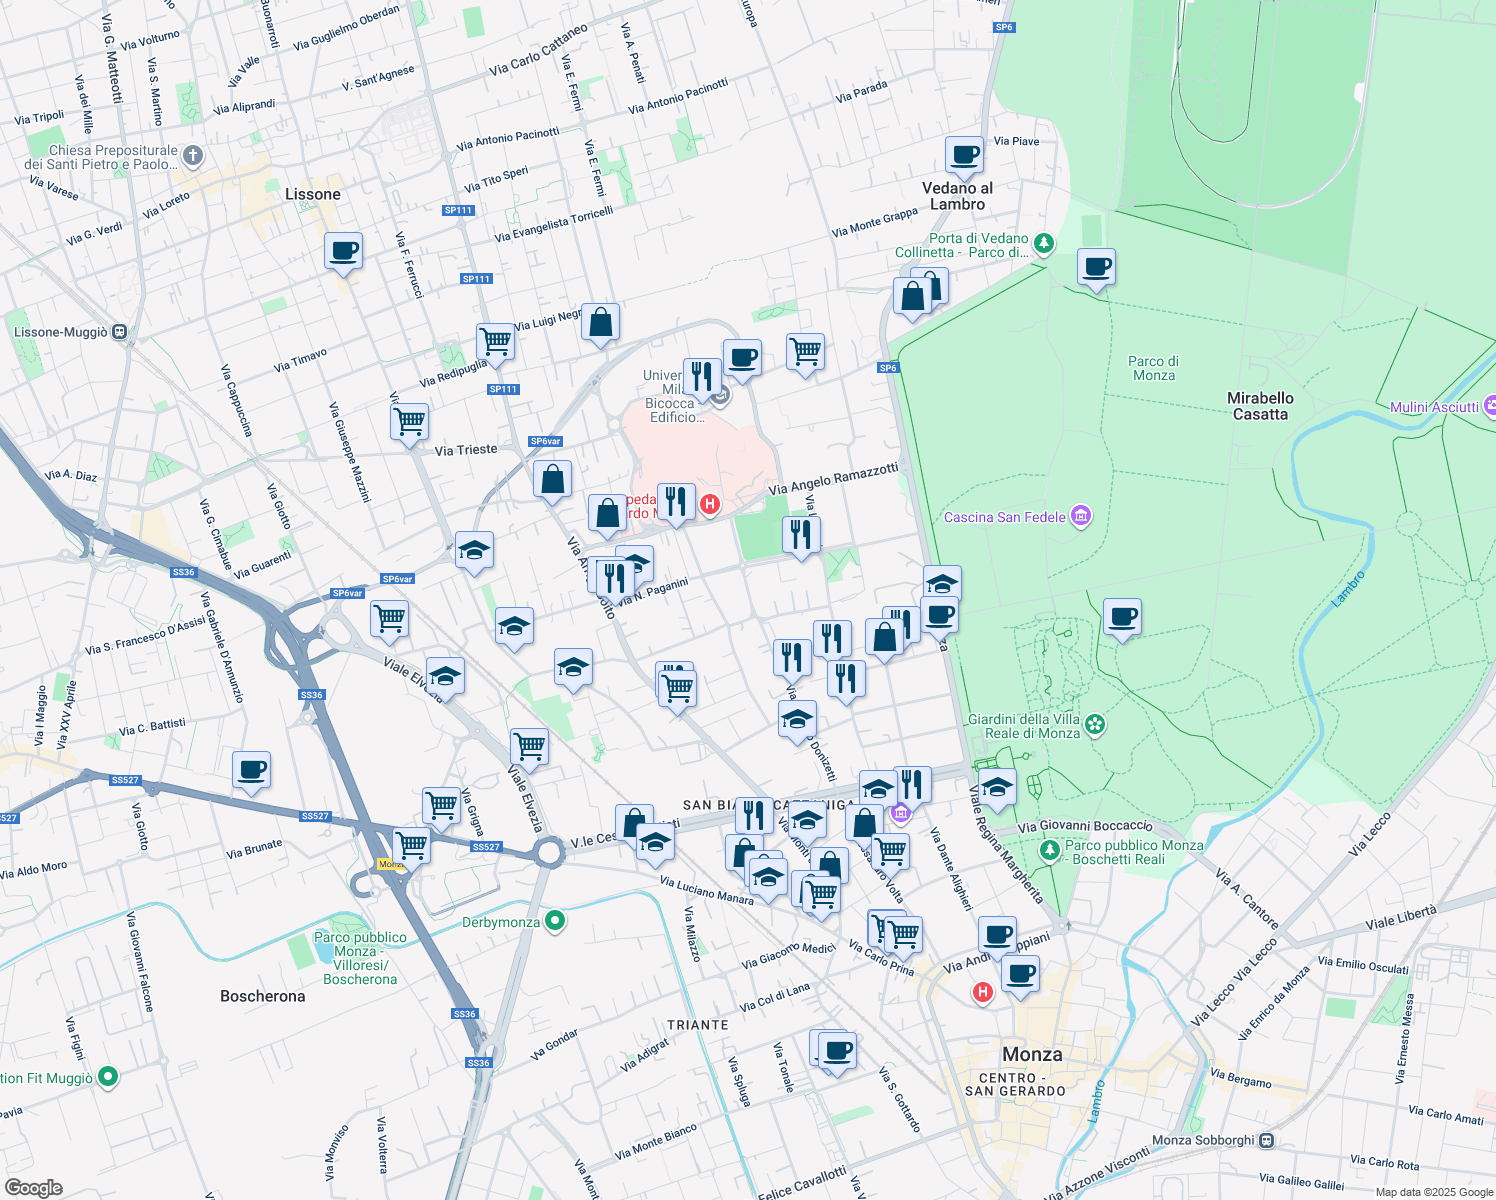Open the red hospital H marker near Via Ramazzotti
The width and height of the screenshot is (1496, 1200).
[x=710, y=504]
